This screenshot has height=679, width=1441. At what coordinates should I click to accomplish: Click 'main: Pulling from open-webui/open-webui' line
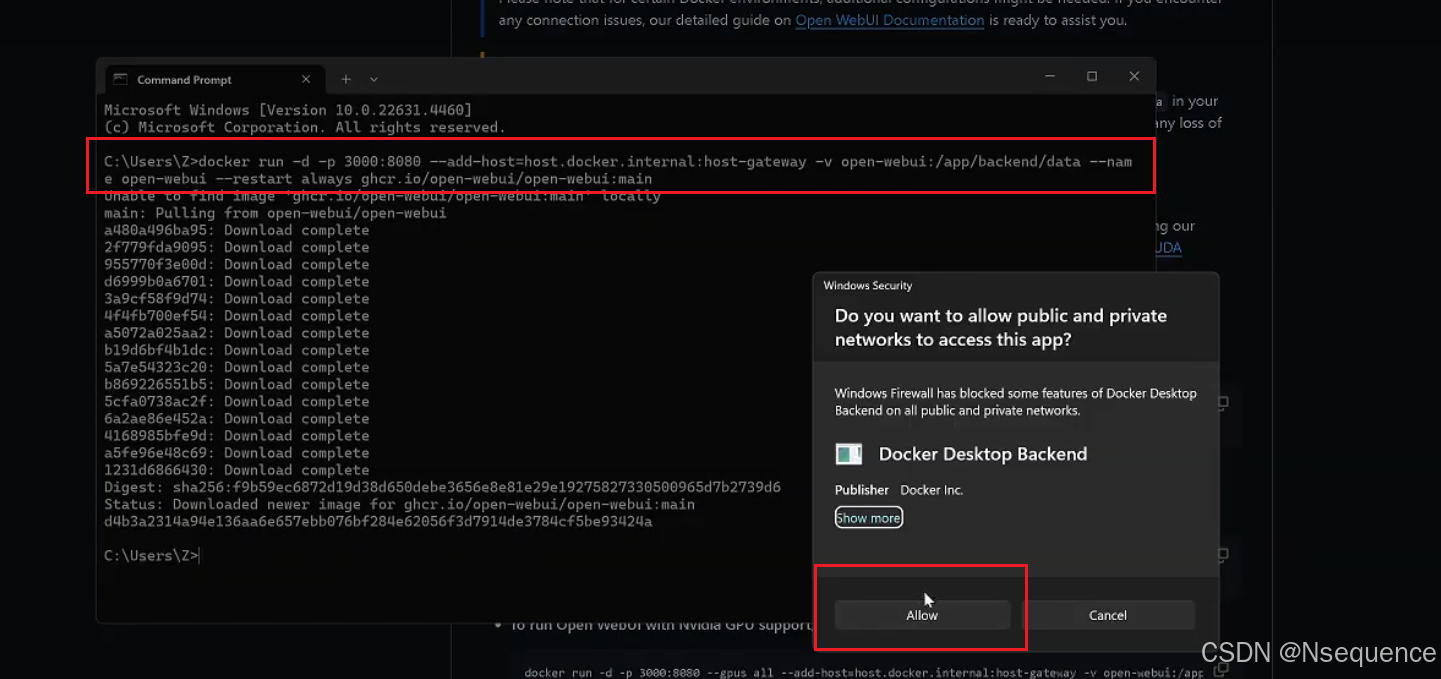tap(275, 213)
